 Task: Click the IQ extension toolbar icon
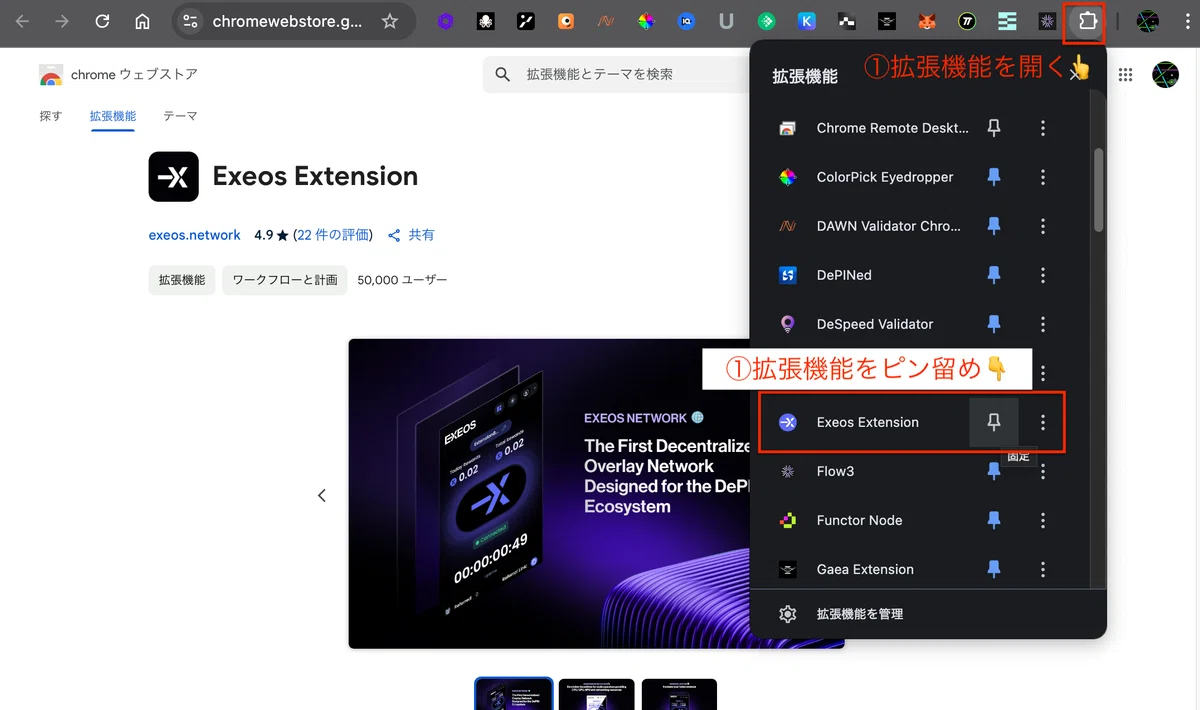(x=686, y=21)
